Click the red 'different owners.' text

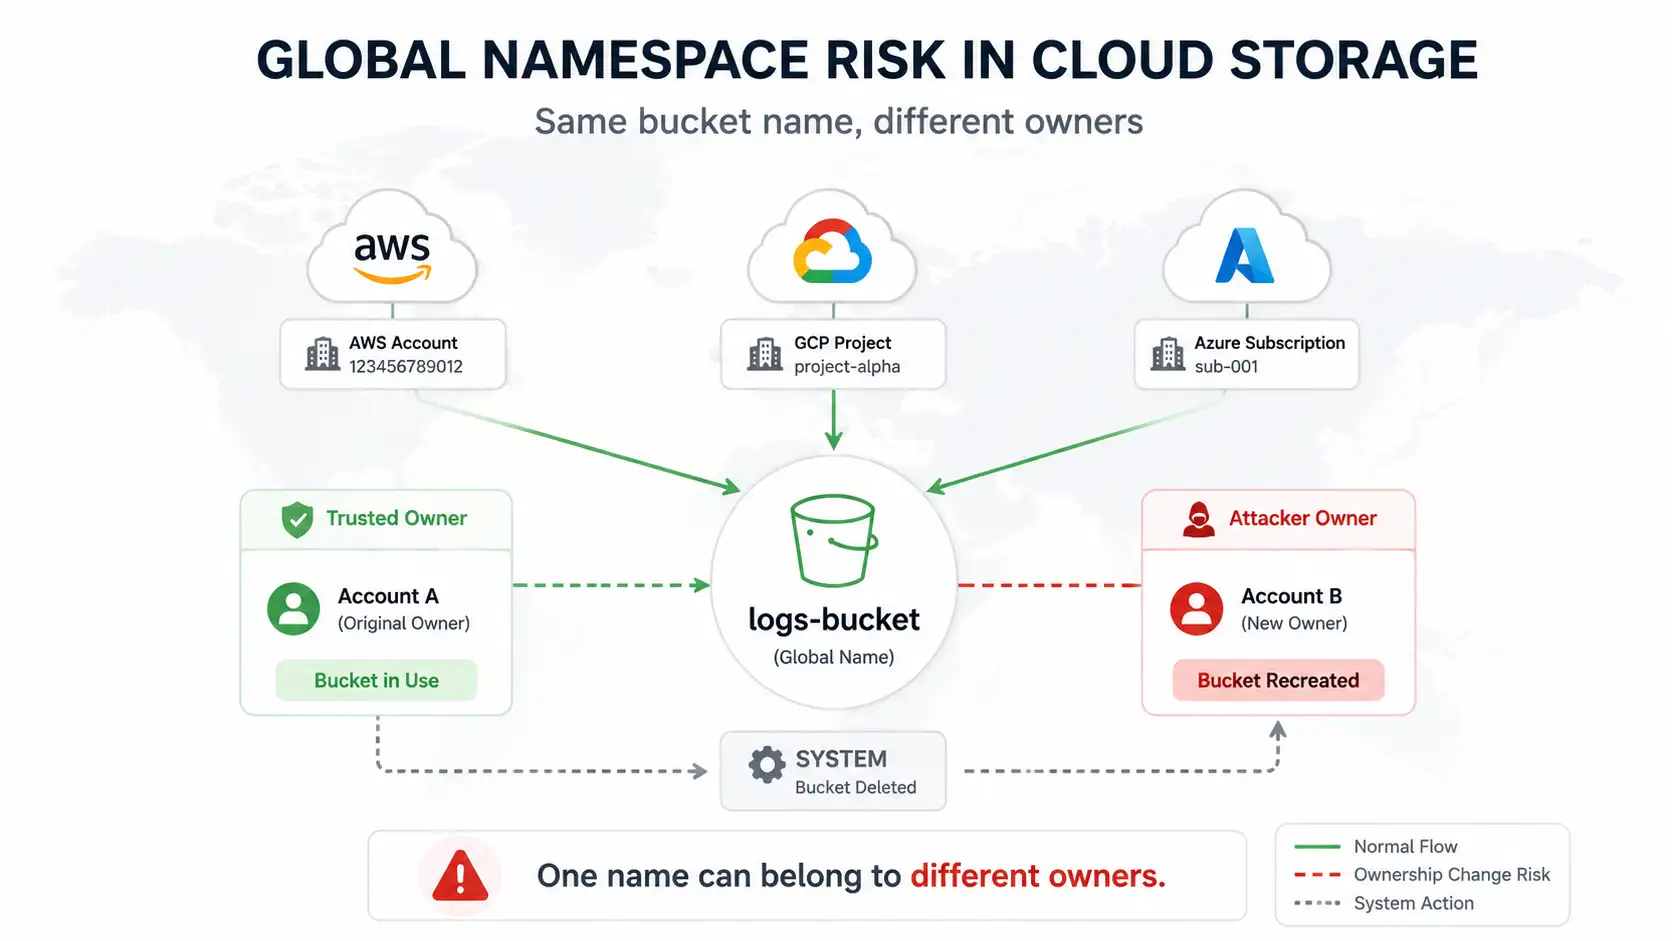point(1038,876)
